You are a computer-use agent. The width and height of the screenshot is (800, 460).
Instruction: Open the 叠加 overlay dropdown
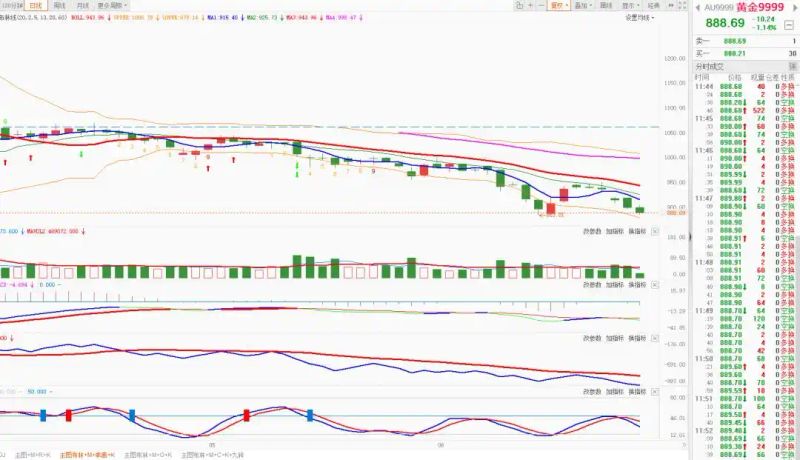(x=583, y=6)
